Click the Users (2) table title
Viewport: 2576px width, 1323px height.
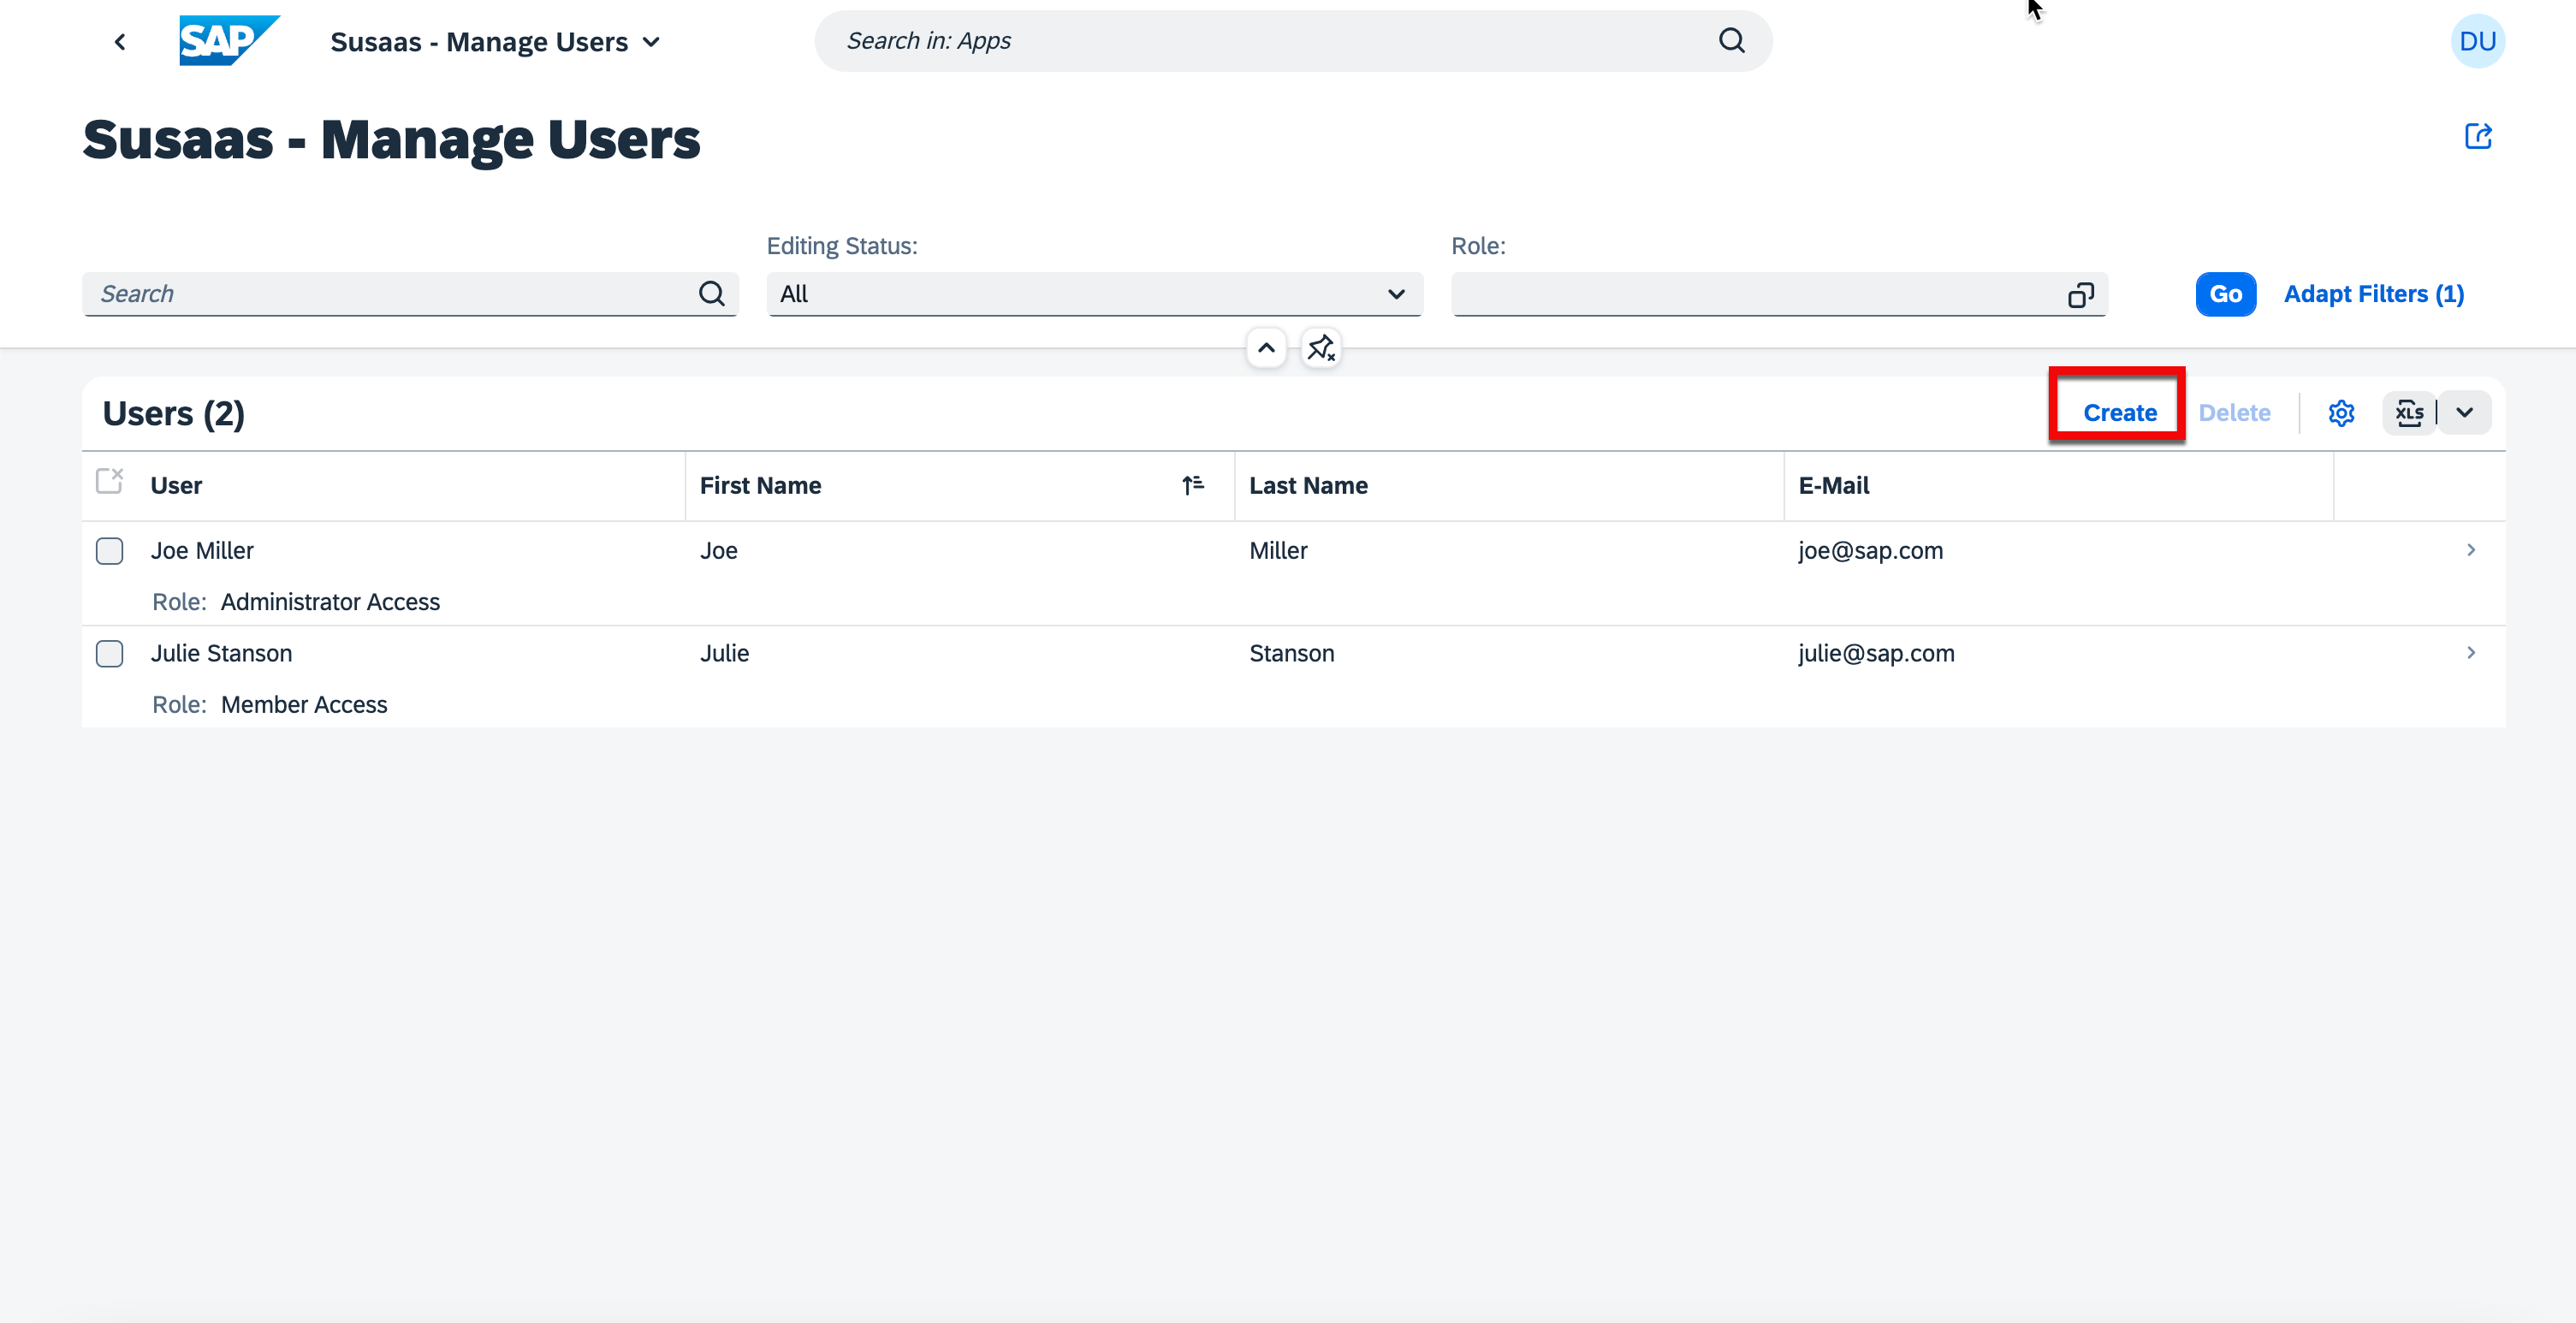click(x=174, y=414)
